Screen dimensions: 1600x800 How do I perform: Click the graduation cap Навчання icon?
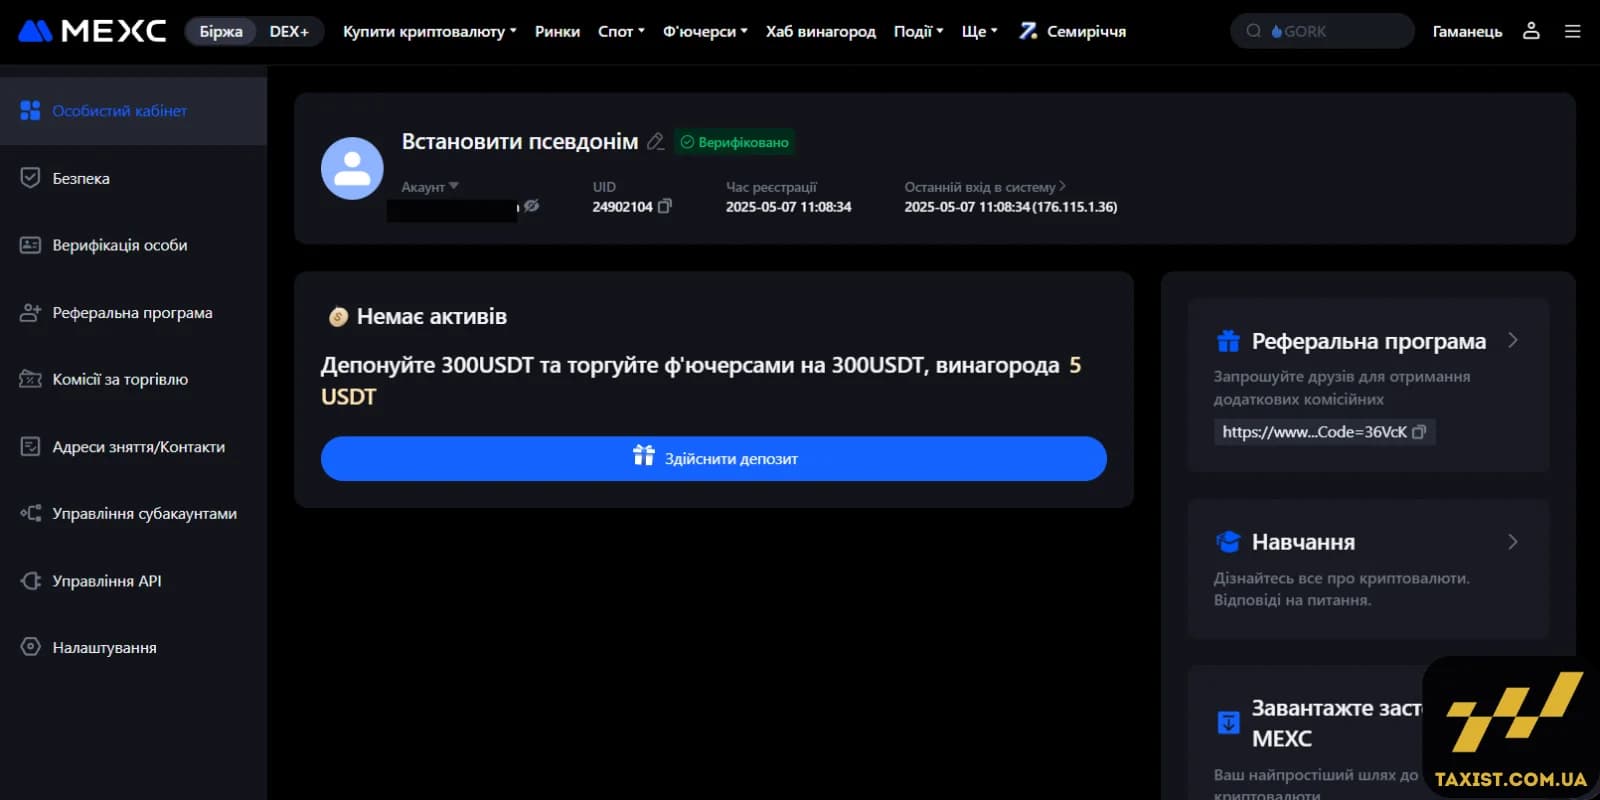pyautogui.click(x=1228, y=542)
